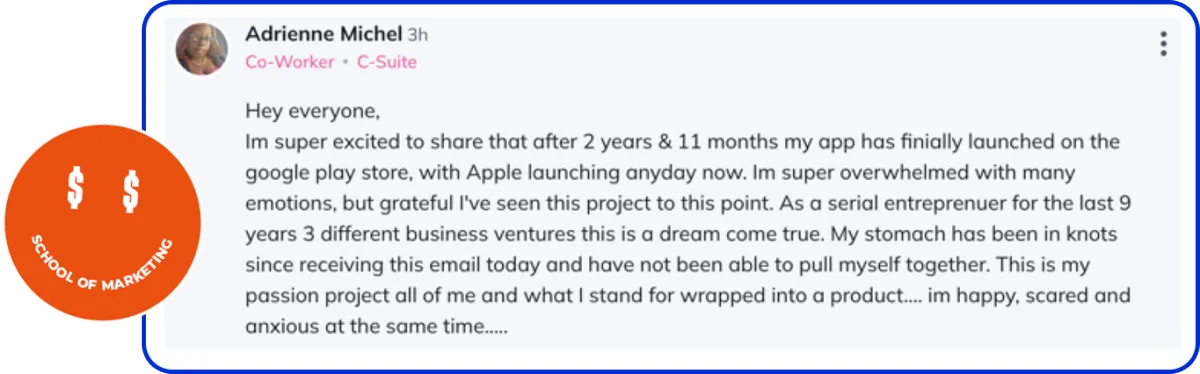
Task: Click the right dollar-sign eye on logo
Action: pyautogui.click(x=131, y=190)
